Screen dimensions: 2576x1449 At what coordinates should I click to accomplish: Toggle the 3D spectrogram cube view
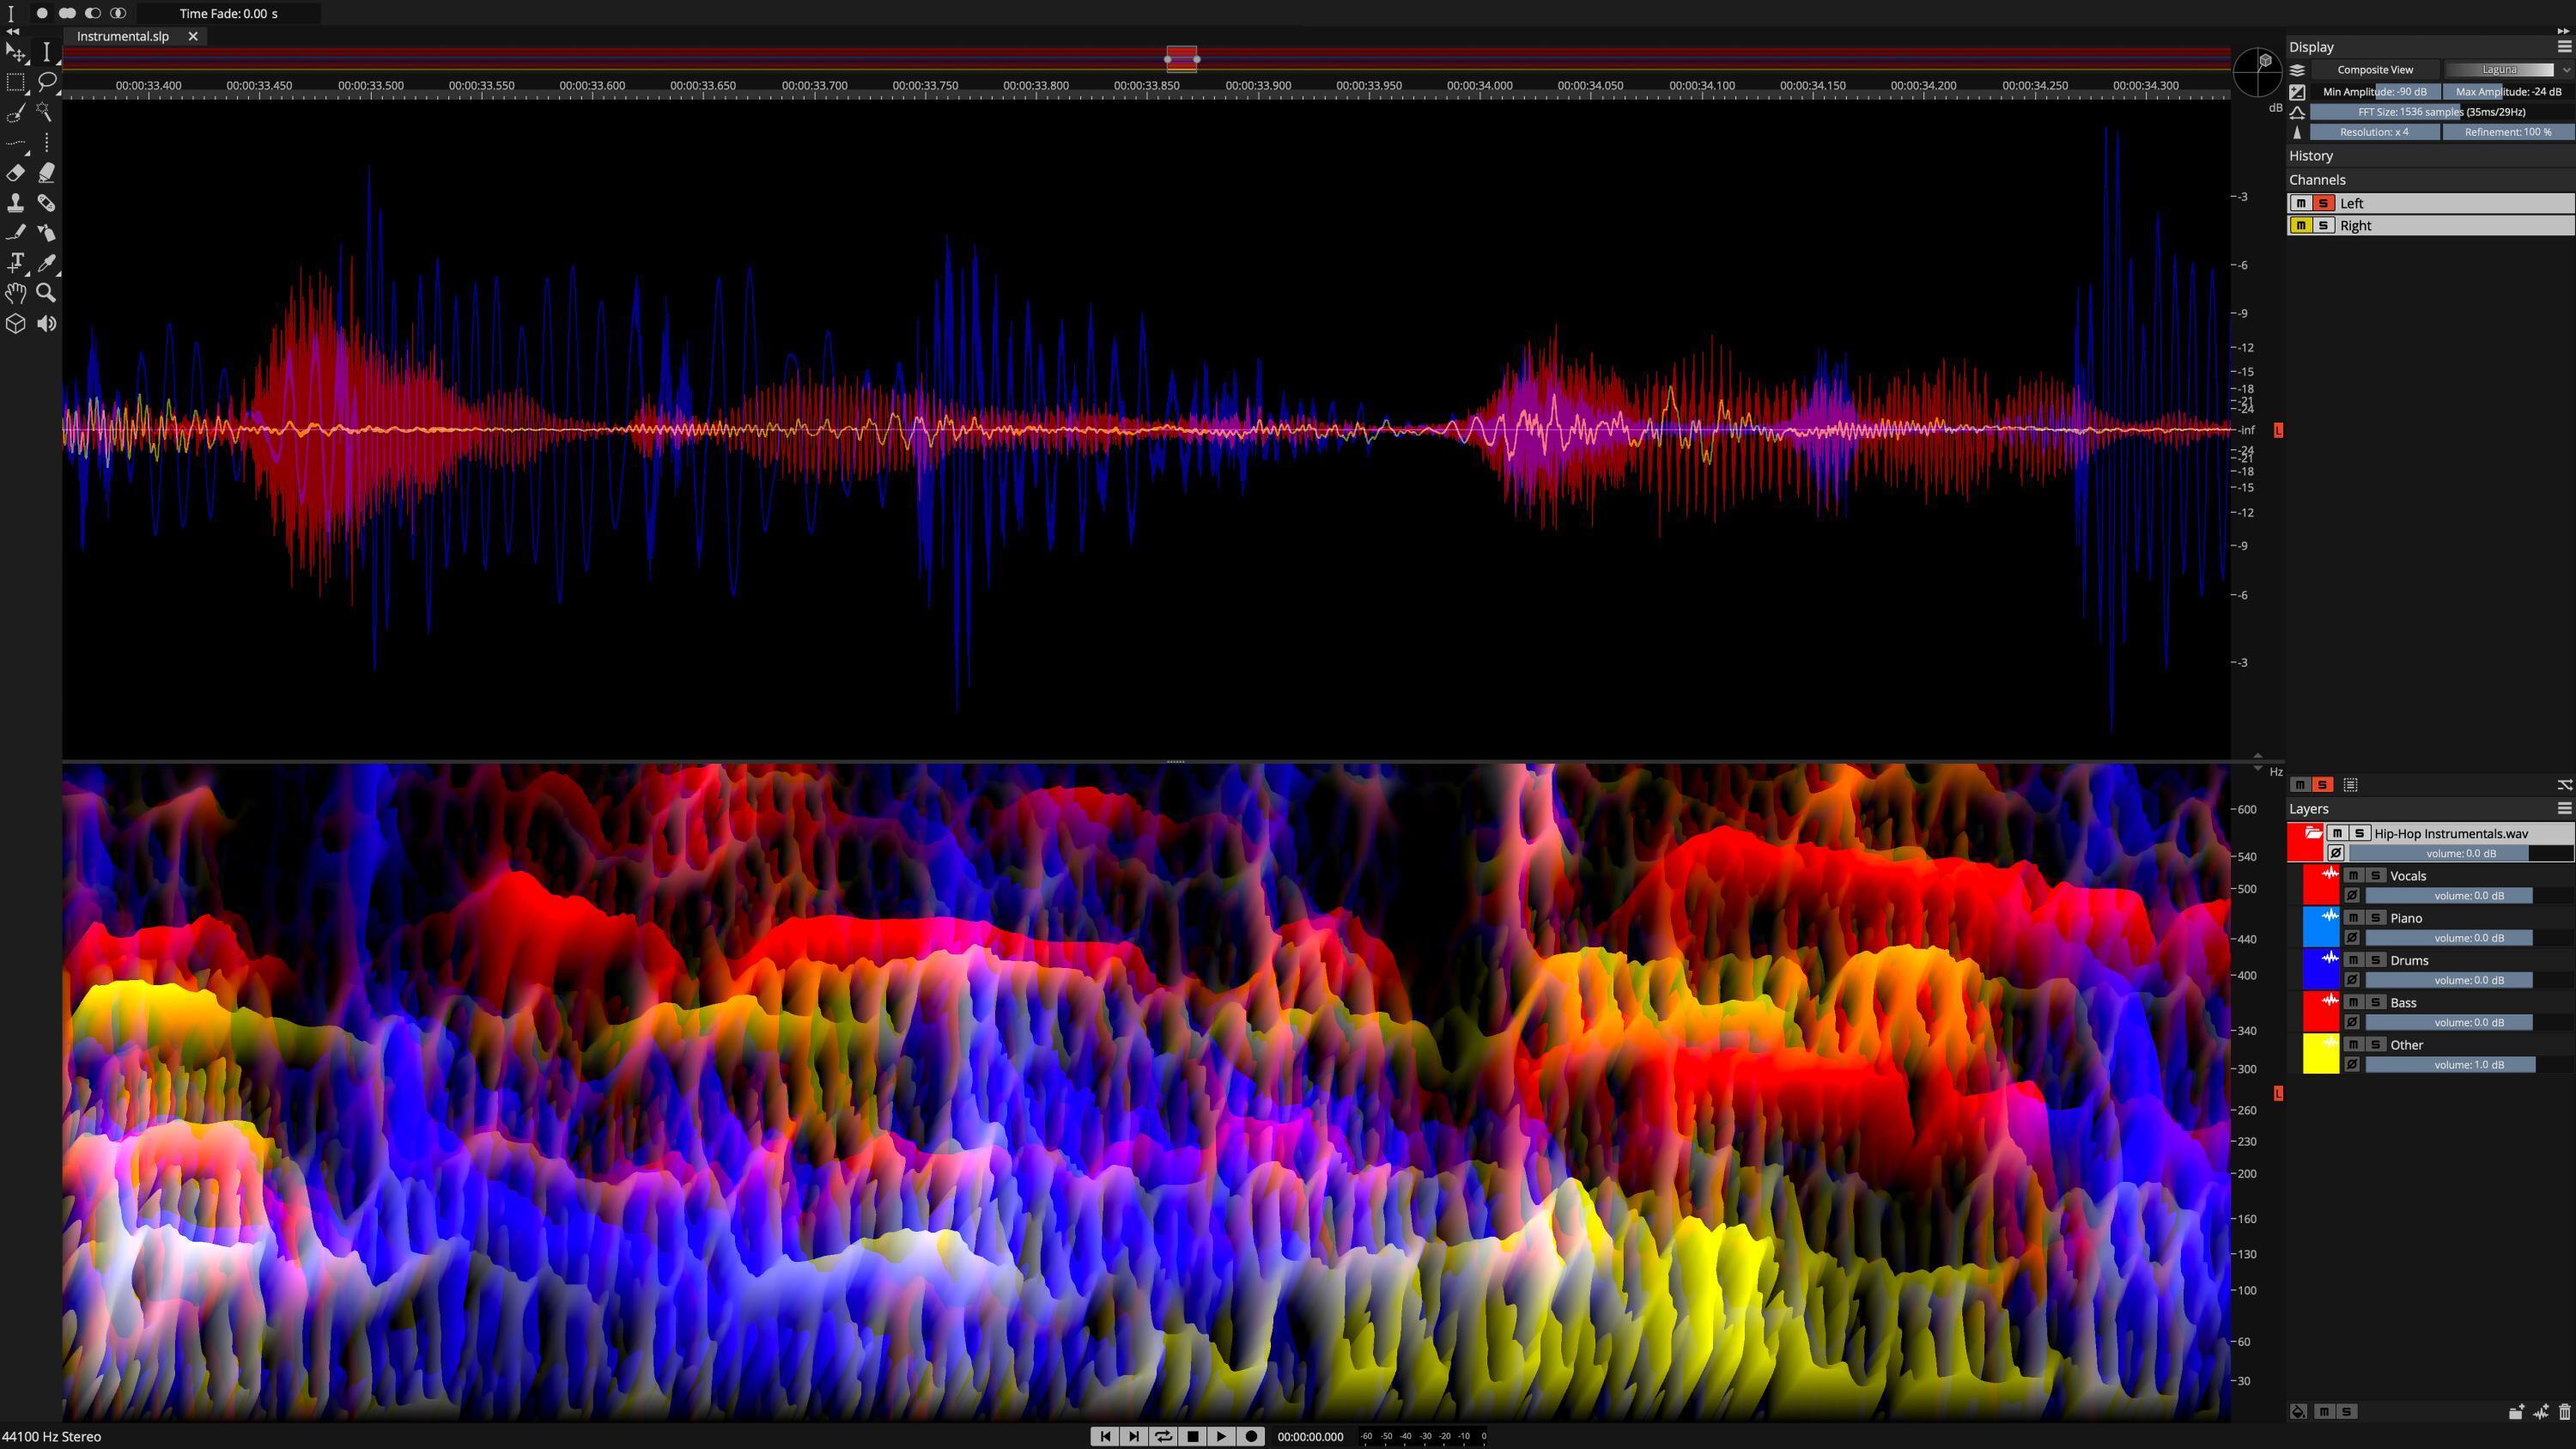(16, 323)
